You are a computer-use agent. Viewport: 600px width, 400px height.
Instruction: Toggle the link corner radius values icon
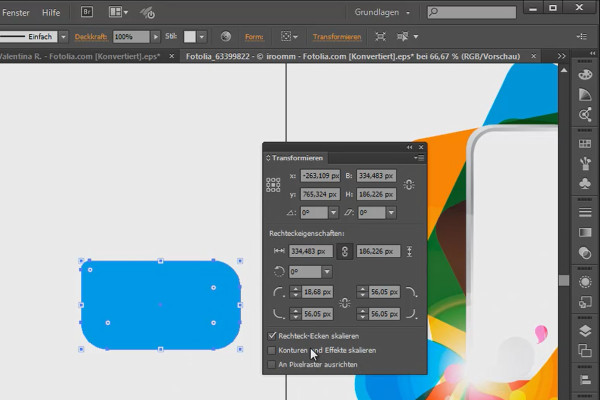(344, 303)
